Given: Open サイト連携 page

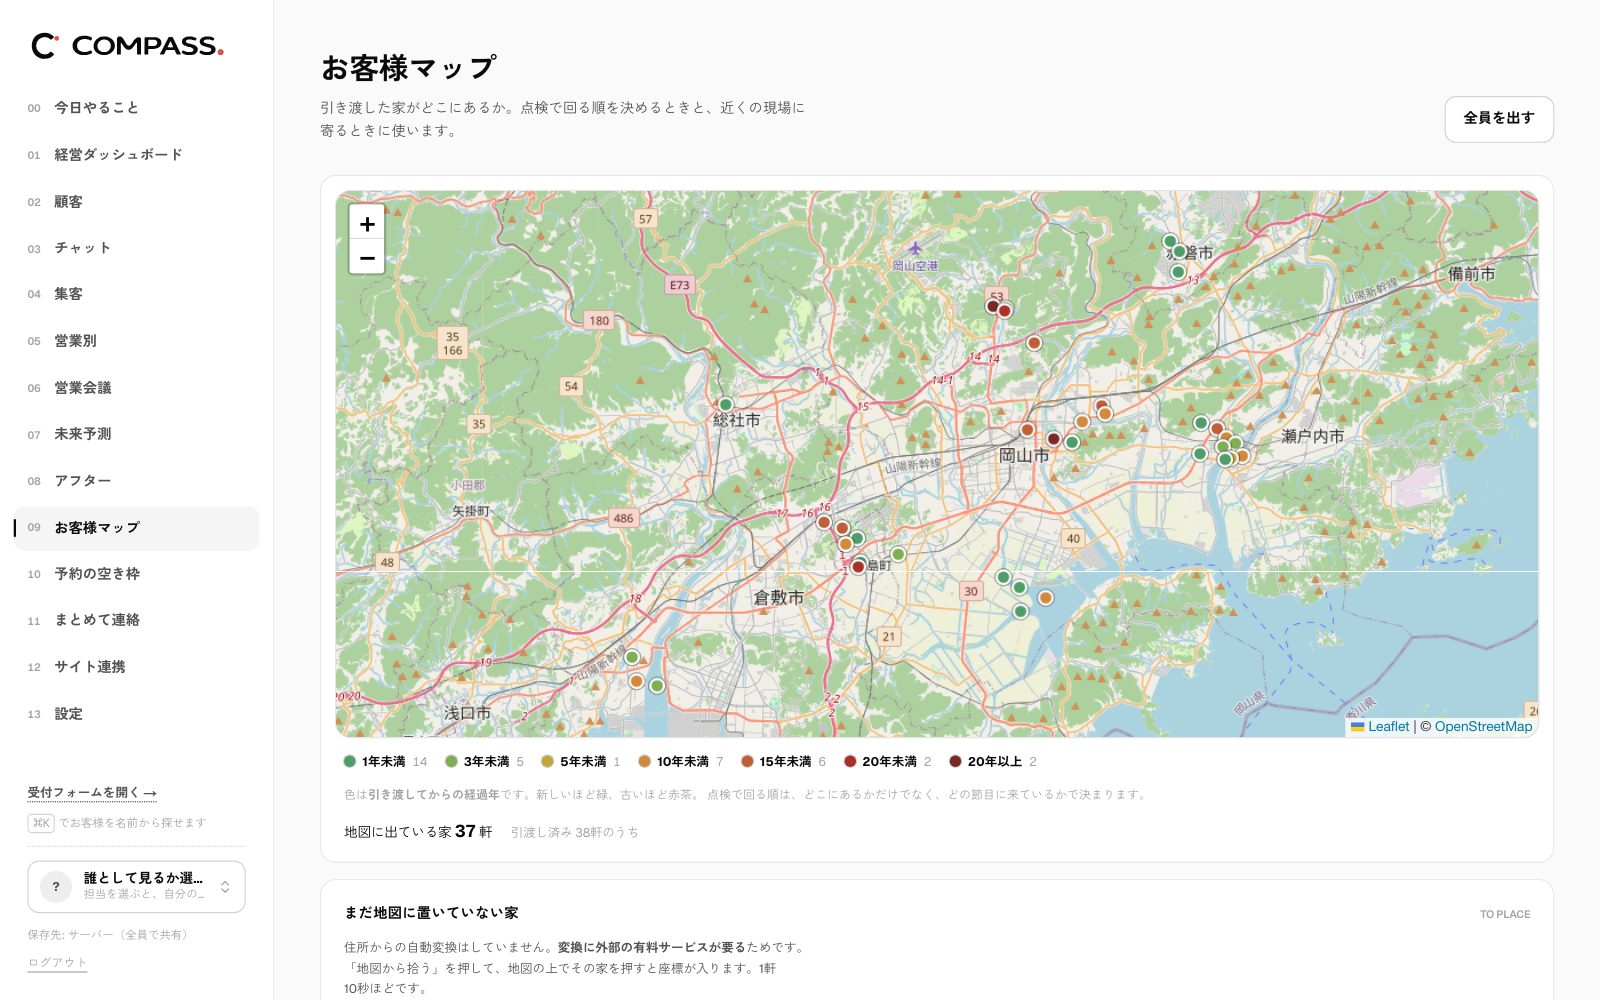Looking at the screenshot, I should point(136,667).
